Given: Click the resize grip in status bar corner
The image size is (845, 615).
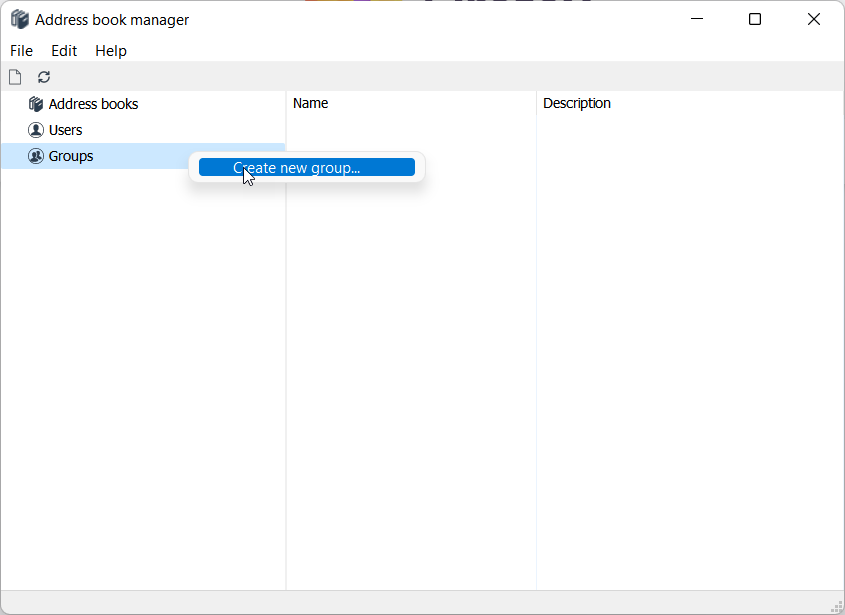Looking at the screenshot, I should coord(837,606).
